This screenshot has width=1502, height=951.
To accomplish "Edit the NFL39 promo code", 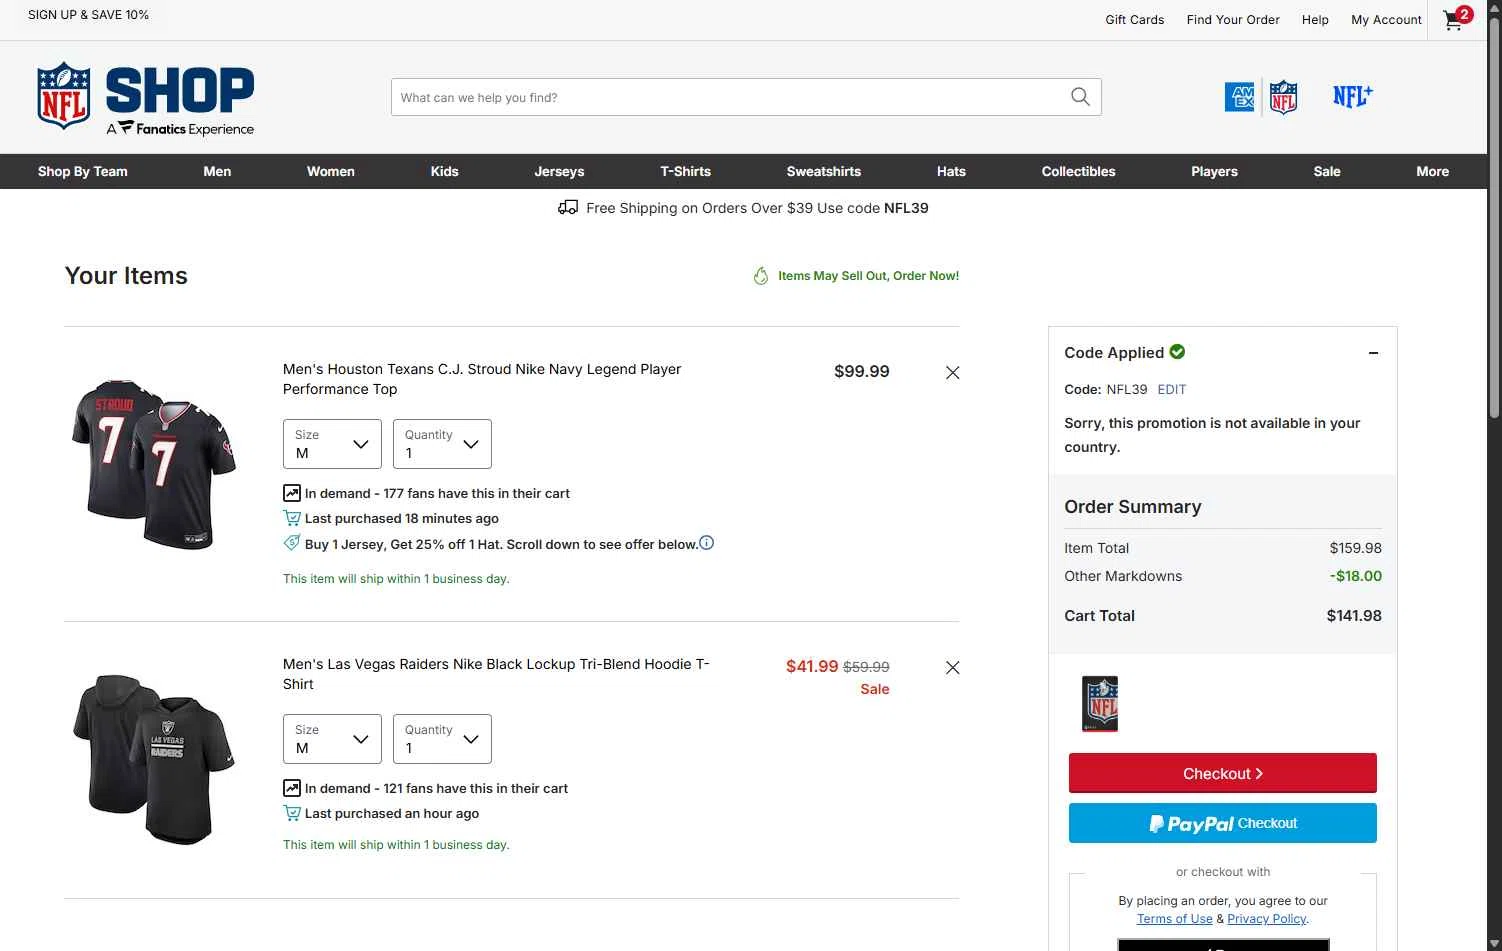I will pos(1172,389).
